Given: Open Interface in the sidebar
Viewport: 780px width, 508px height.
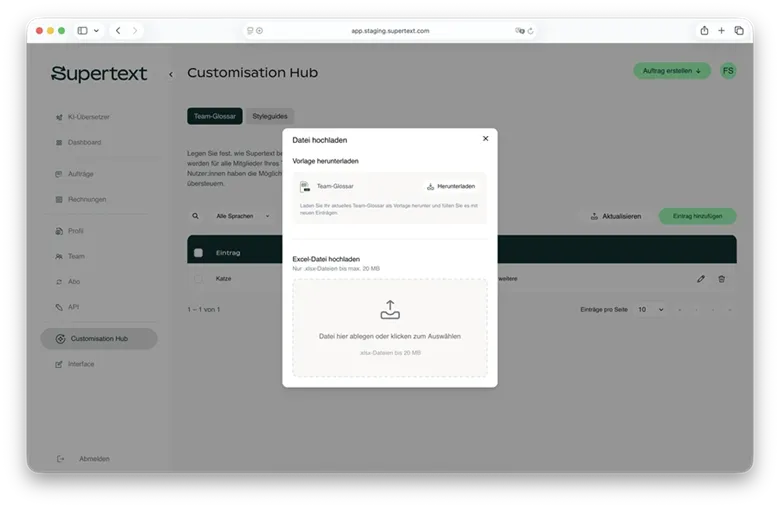Looking at the screenshot, I should [75, 364].
